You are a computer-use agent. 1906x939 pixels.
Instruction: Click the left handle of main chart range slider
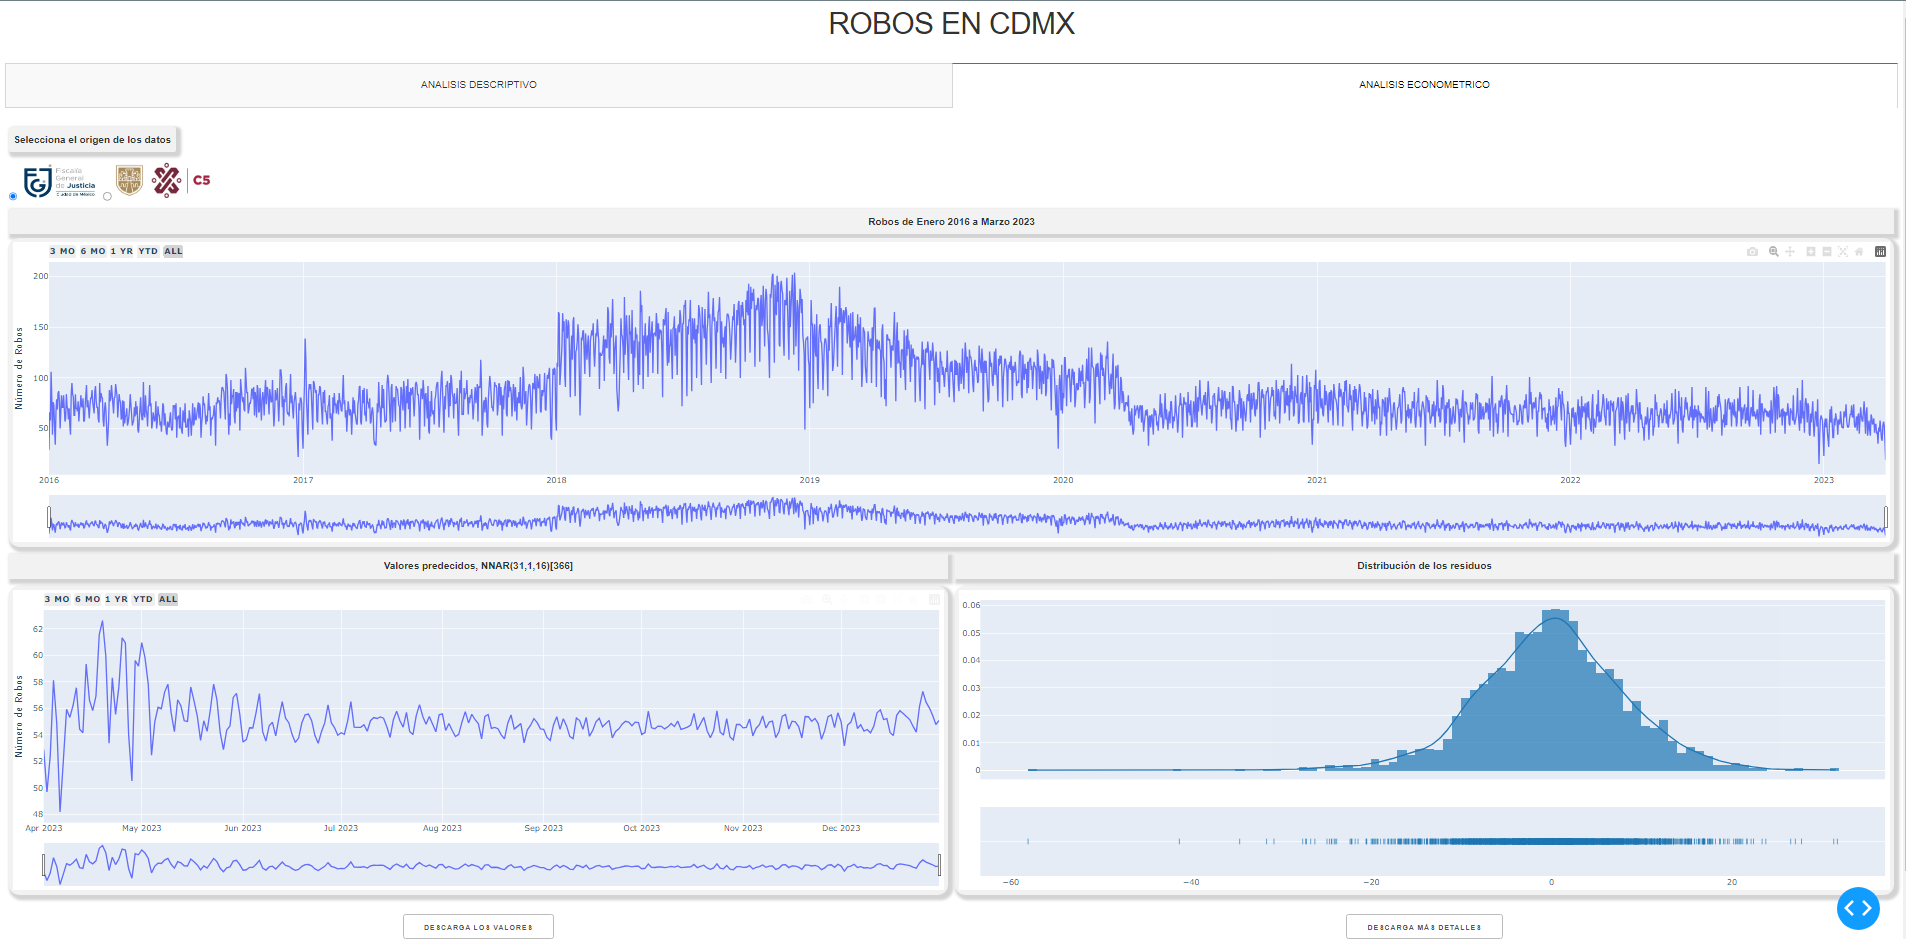pos(49,517)
